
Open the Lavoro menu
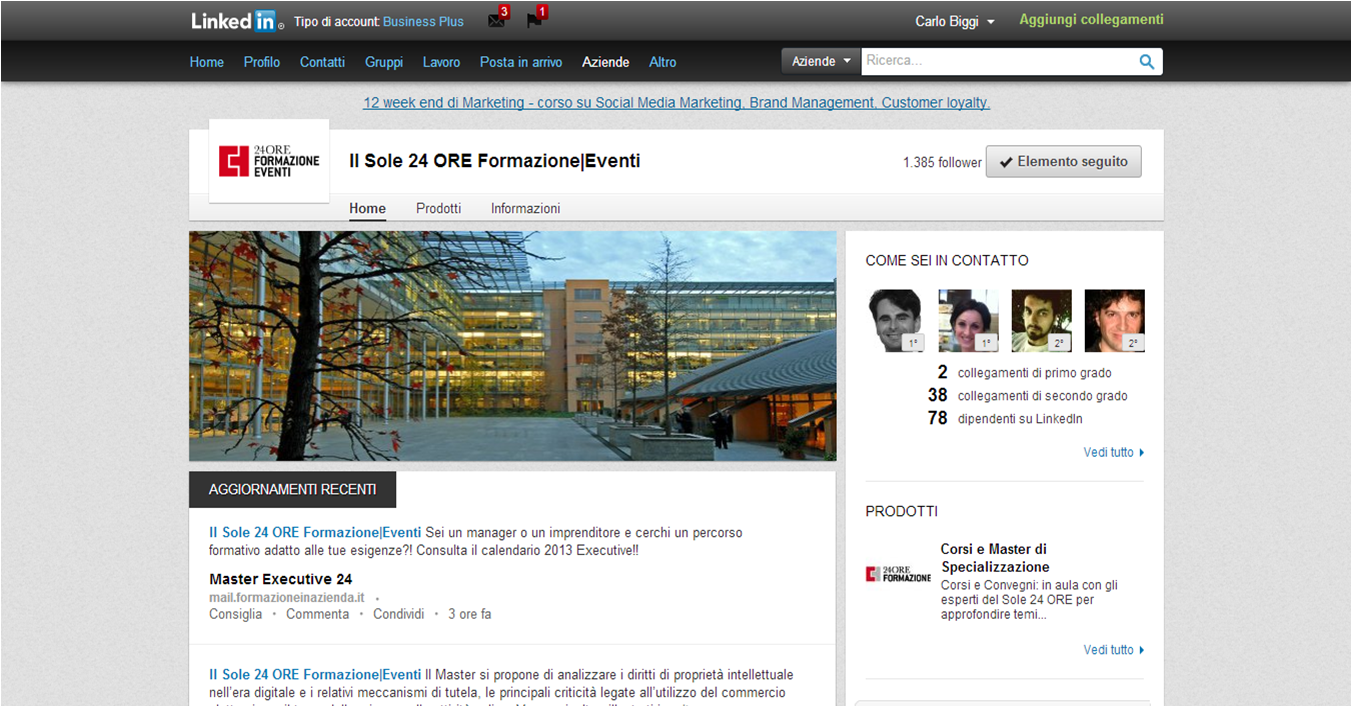[x=441, y=62]
